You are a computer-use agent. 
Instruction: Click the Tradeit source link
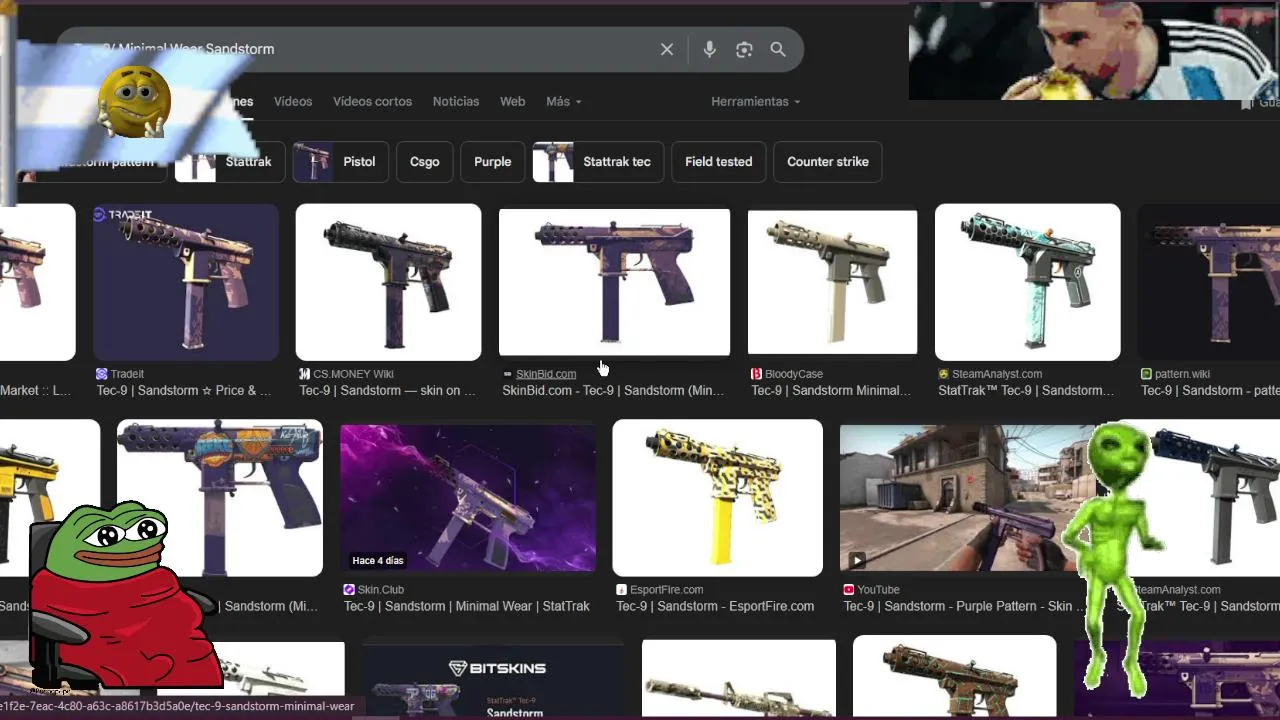127,374
